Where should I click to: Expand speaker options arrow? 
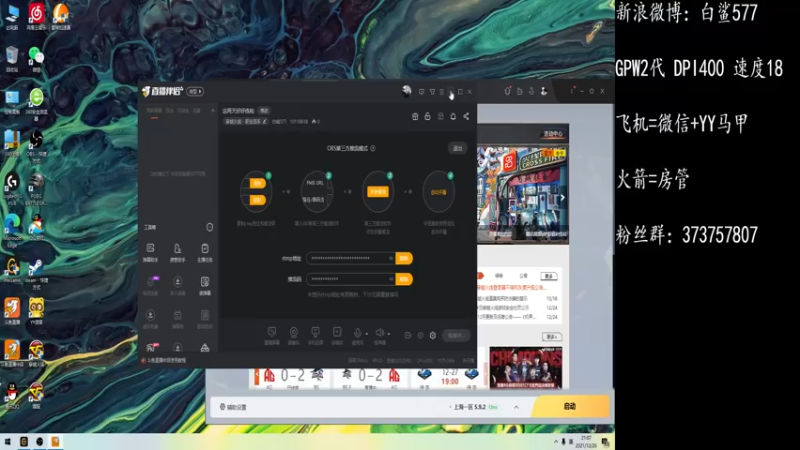[x=389, y=334]
